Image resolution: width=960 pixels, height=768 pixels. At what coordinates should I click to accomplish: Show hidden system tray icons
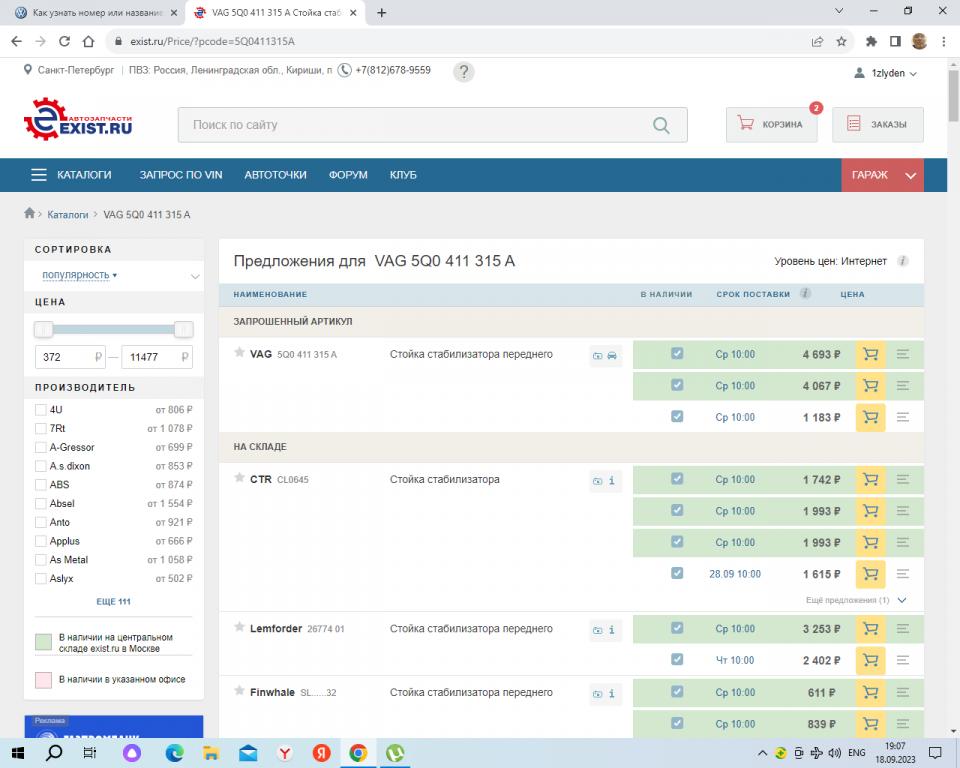point(762,753)
